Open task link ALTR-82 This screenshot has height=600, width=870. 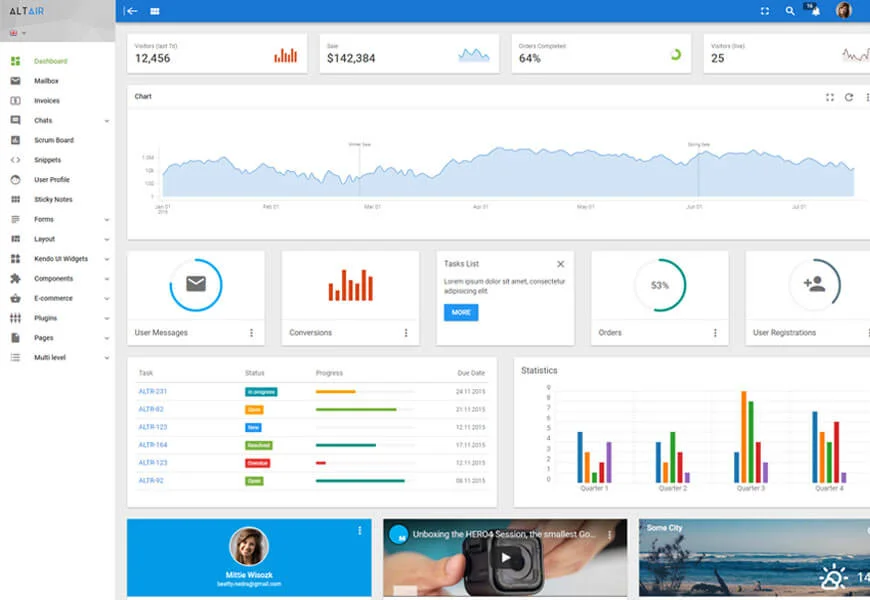pyautogui.click(x=151, y=409)
